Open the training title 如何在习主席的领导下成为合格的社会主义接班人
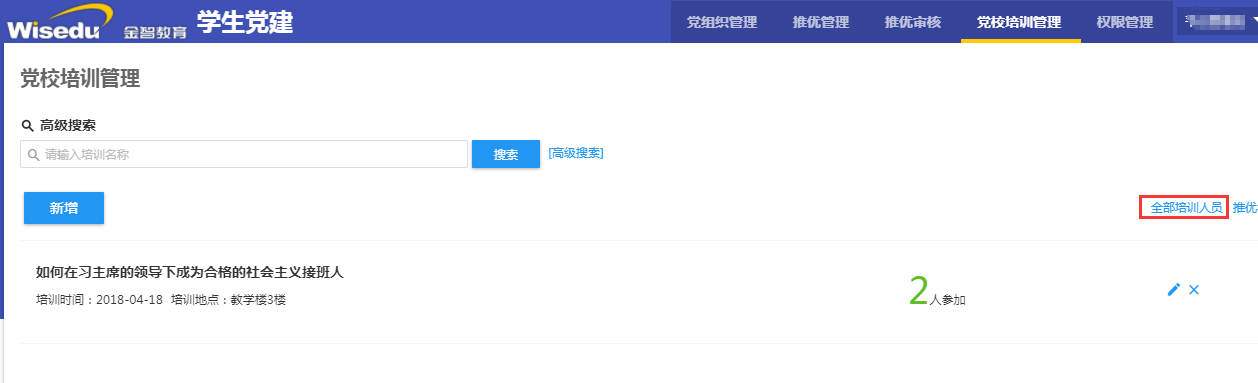The image size is (1258, 383). [190, 272]
